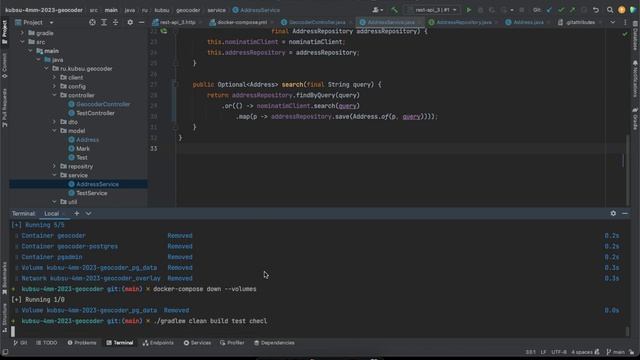Expand the gradle folder
This screenshot has width=640, height=360.
click(23, 33)
